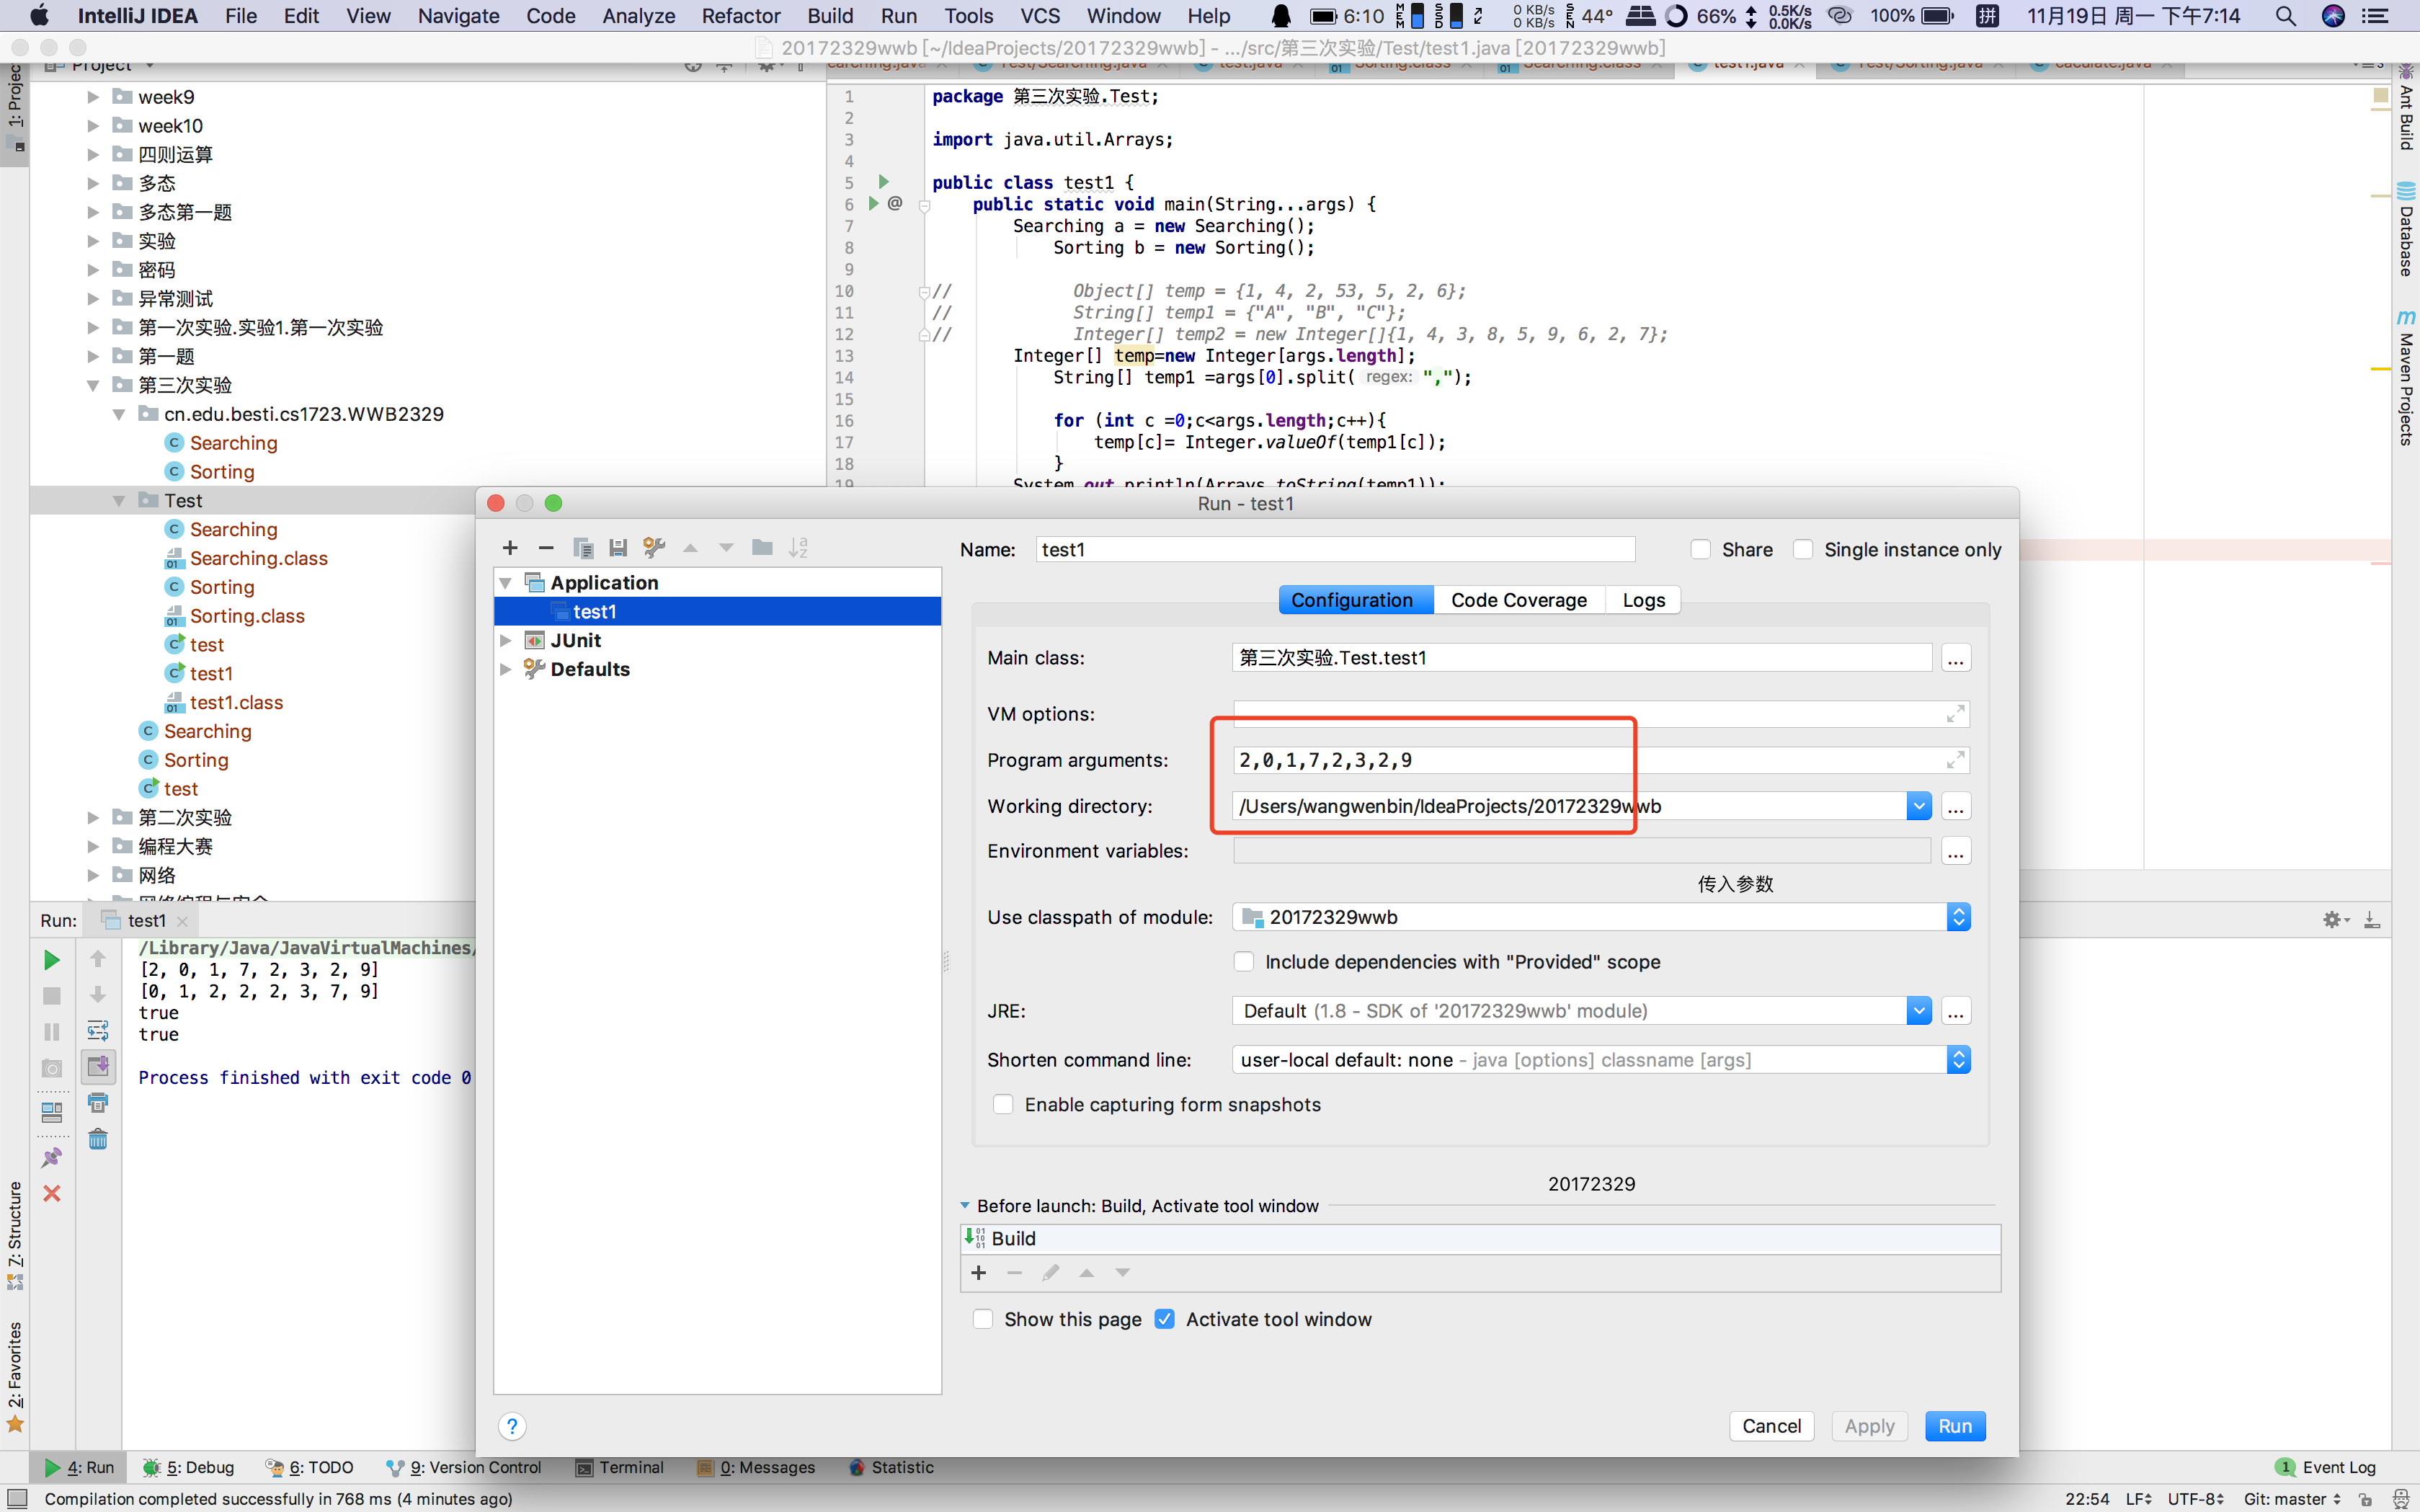The height and width of the screenshot is (1512, 2420).
Task: Open Shorten command line dropdown
Action: pos(1959,1060)
